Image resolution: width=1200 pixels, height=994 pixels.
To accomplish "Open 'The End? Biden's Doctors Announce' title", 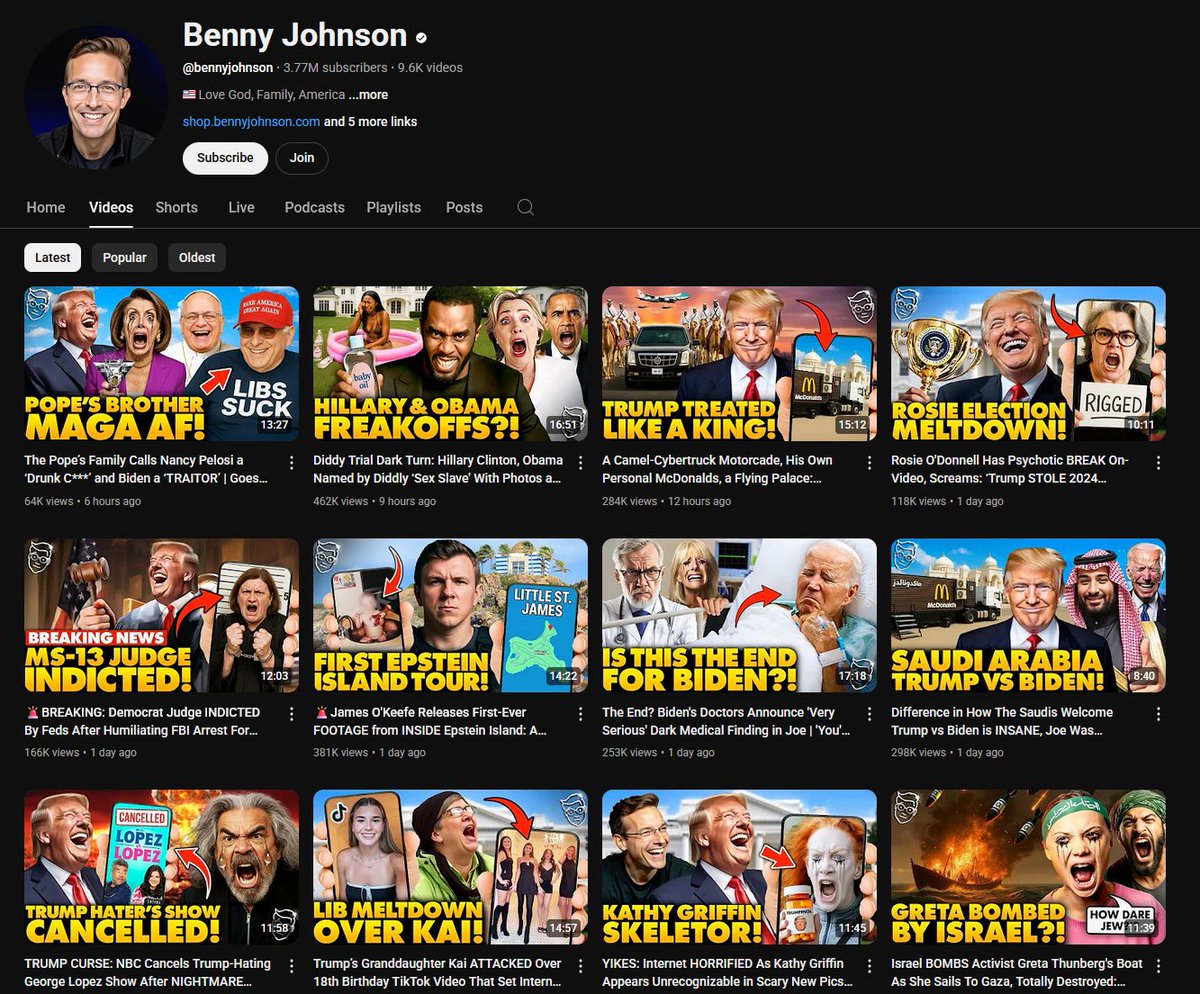I will [x=726, y=722].
